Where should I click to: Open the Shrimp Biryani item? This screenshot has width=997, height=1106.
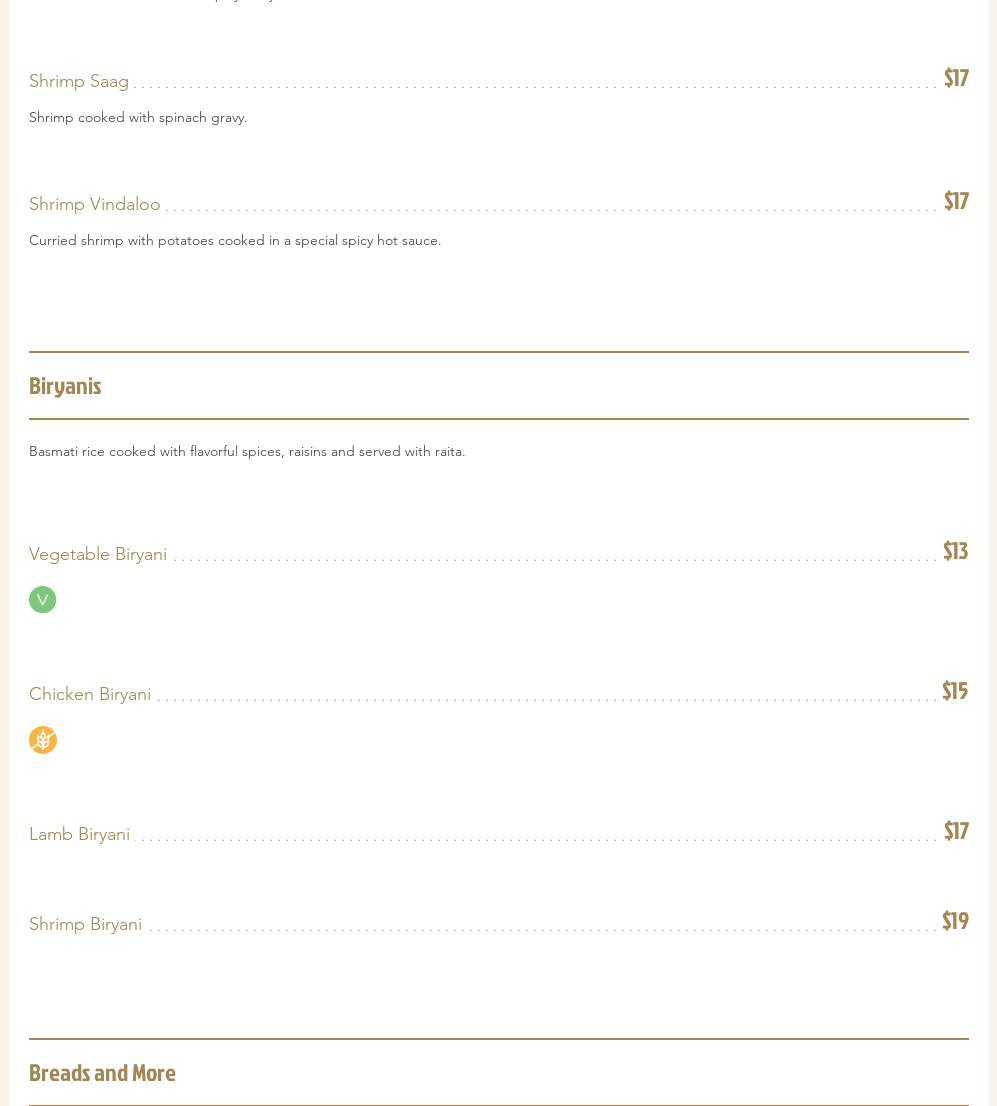[86, 924]
